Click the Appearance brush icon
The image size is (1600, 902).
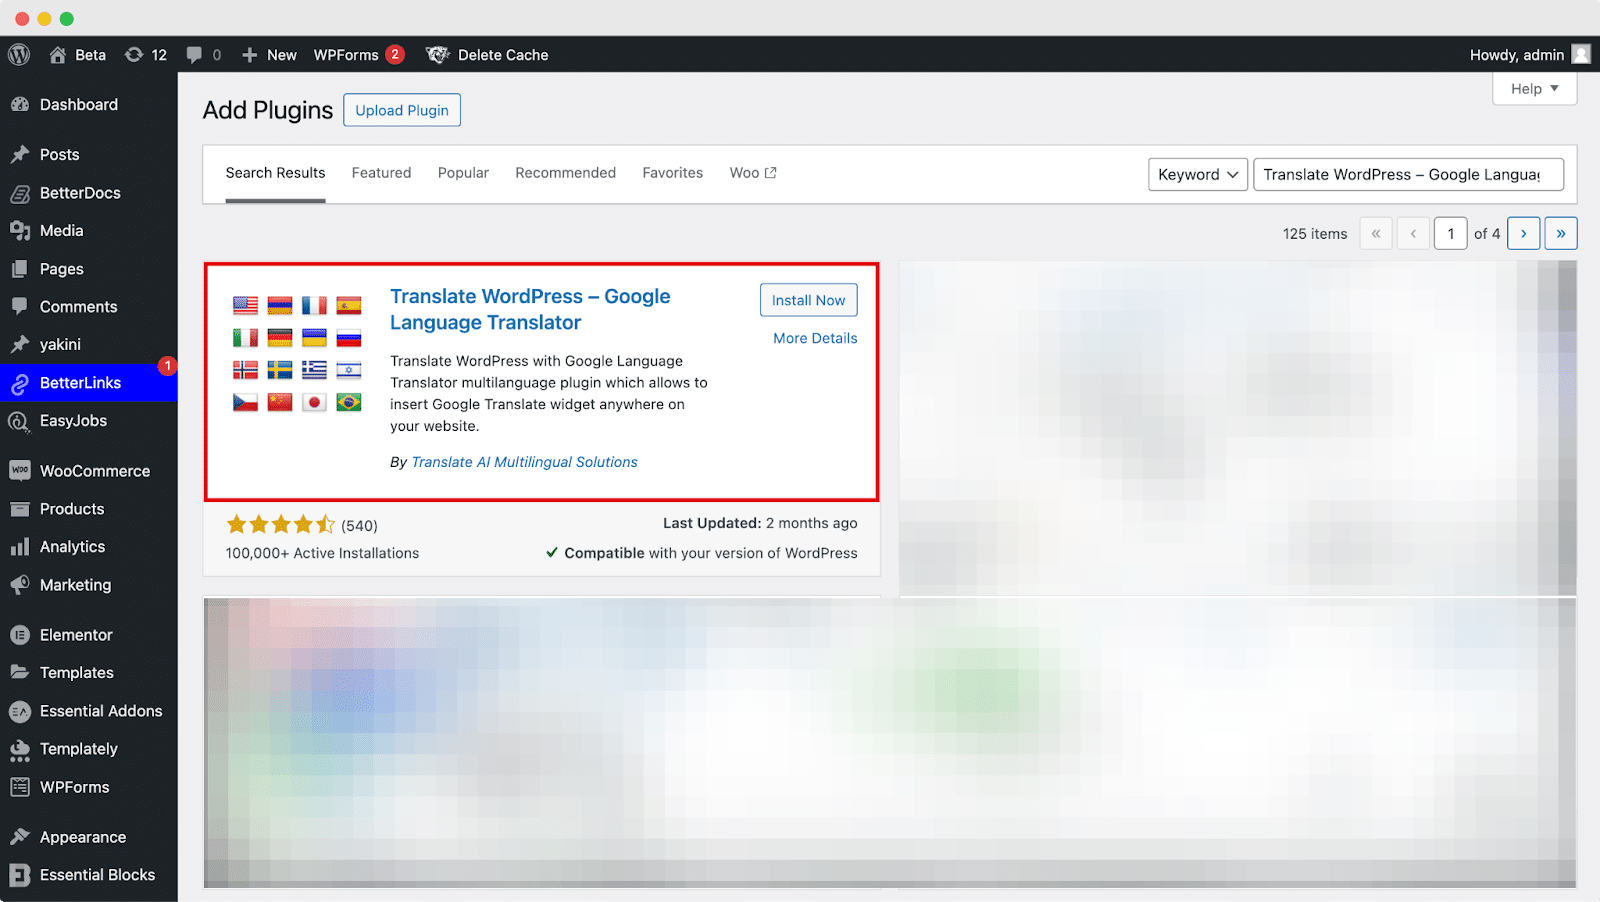pos(20,837)
